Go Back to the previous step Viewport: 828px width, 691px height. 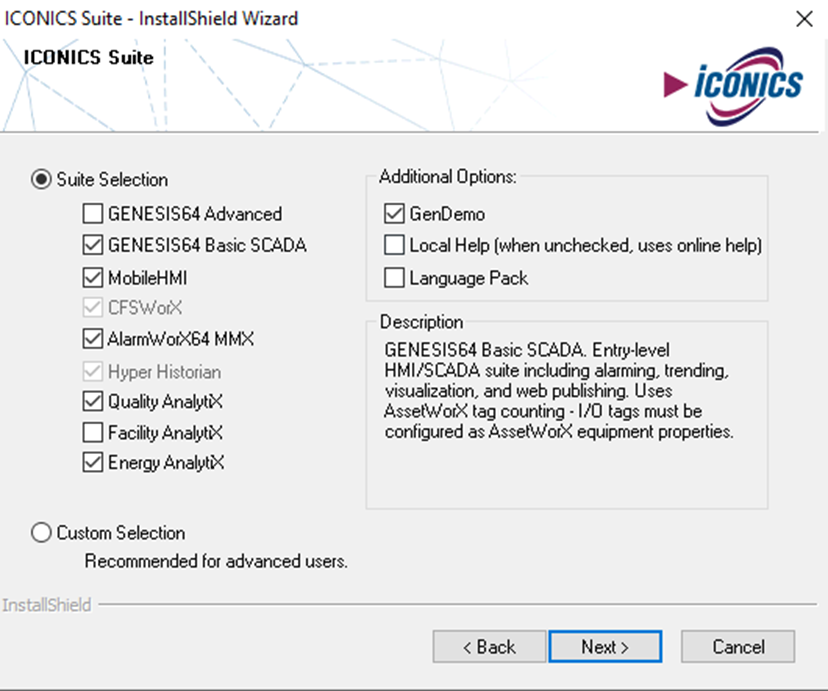click(489, 647)
